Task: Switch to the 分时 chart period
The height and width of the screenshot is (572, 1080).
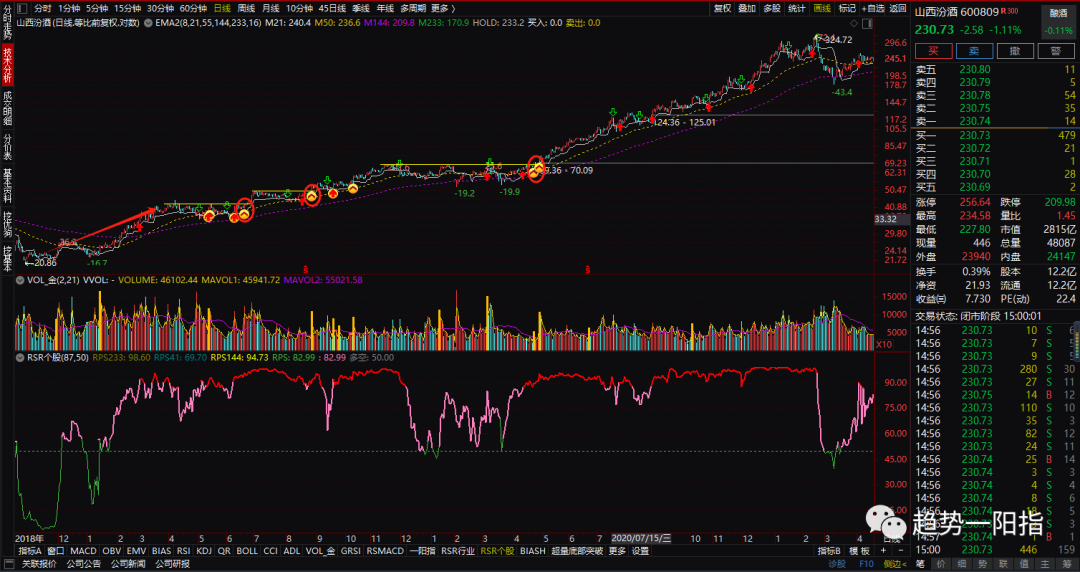Action: pos(43,8)
